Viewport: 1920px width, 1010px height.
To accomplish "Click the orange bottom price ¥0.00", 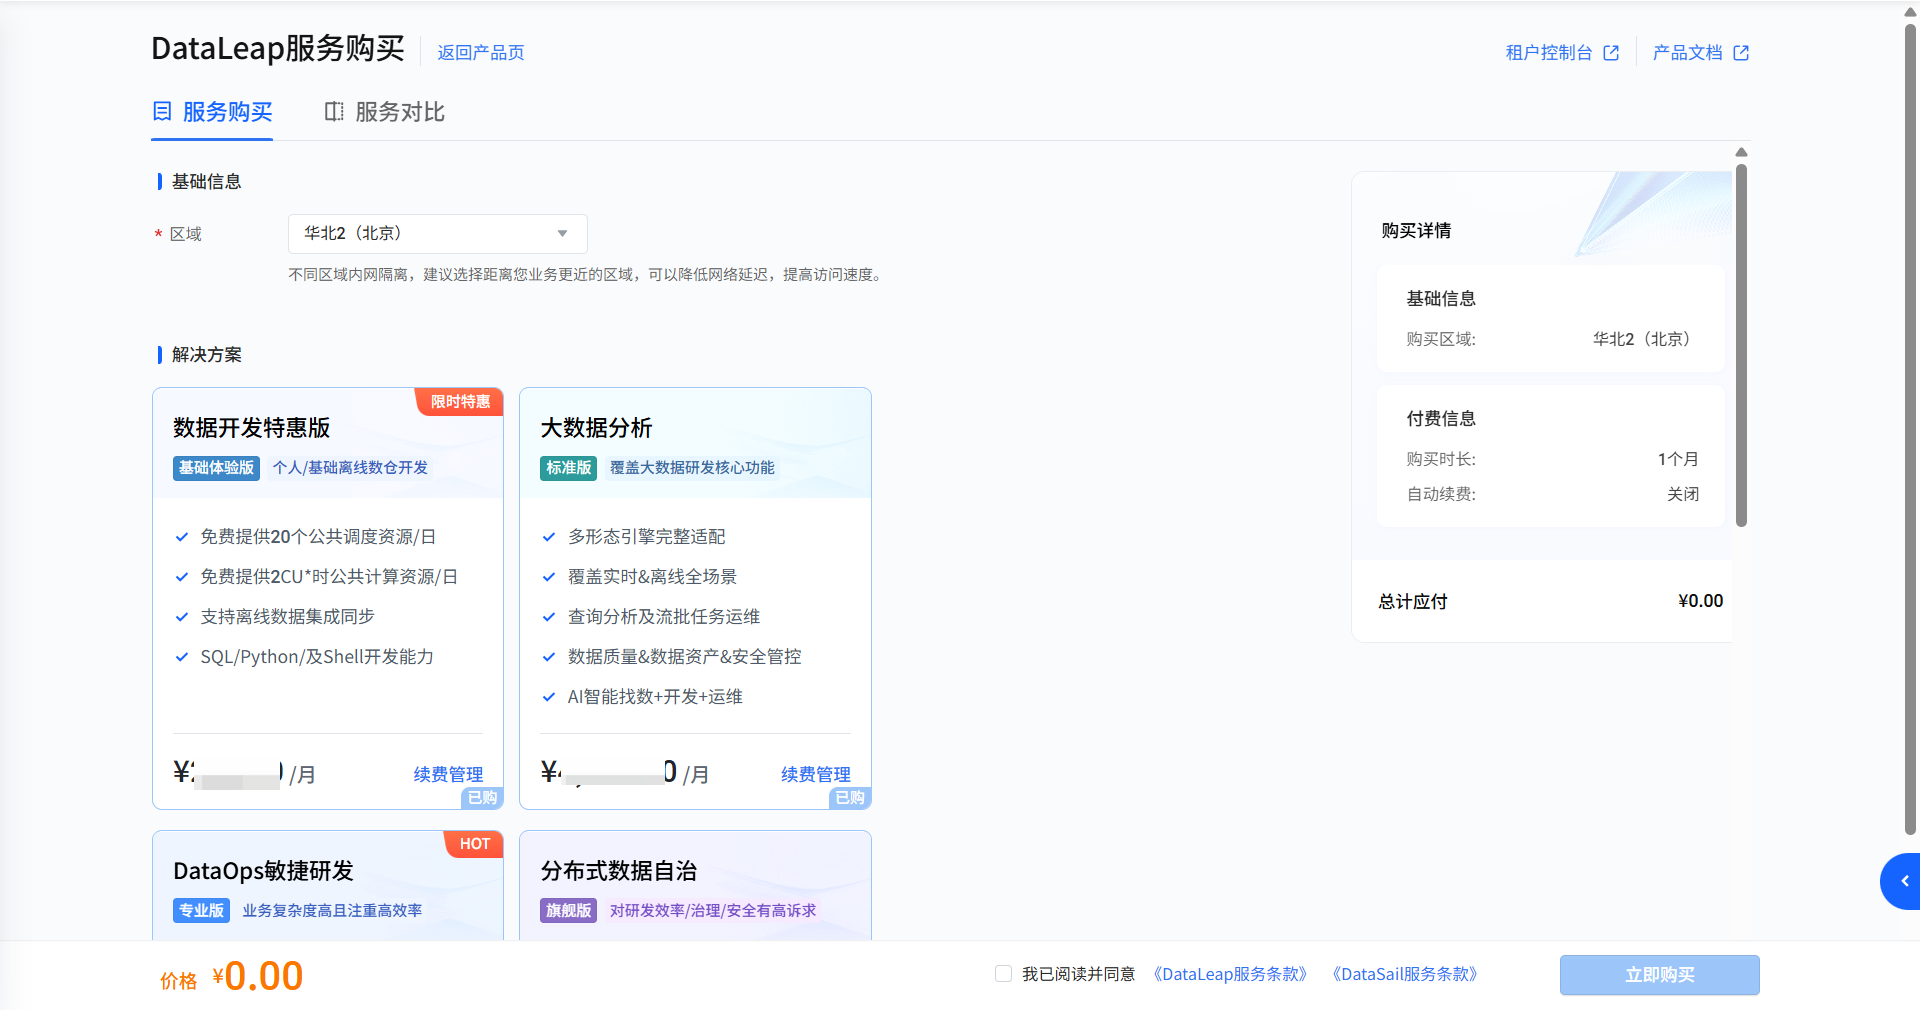I will [258, 976].
